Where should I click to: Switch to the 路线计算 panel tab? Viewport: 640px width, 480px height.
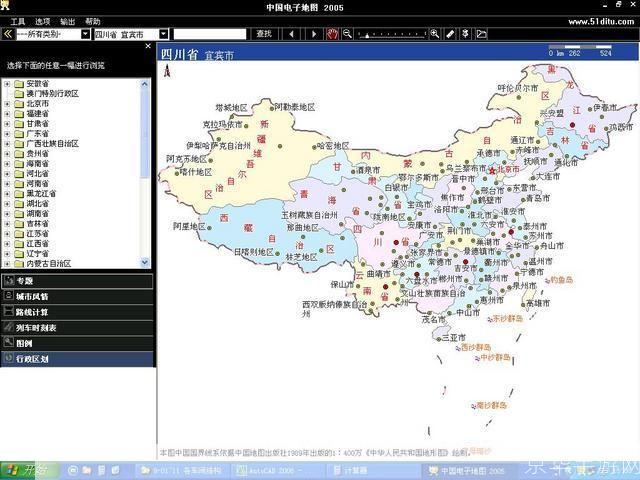77,312
